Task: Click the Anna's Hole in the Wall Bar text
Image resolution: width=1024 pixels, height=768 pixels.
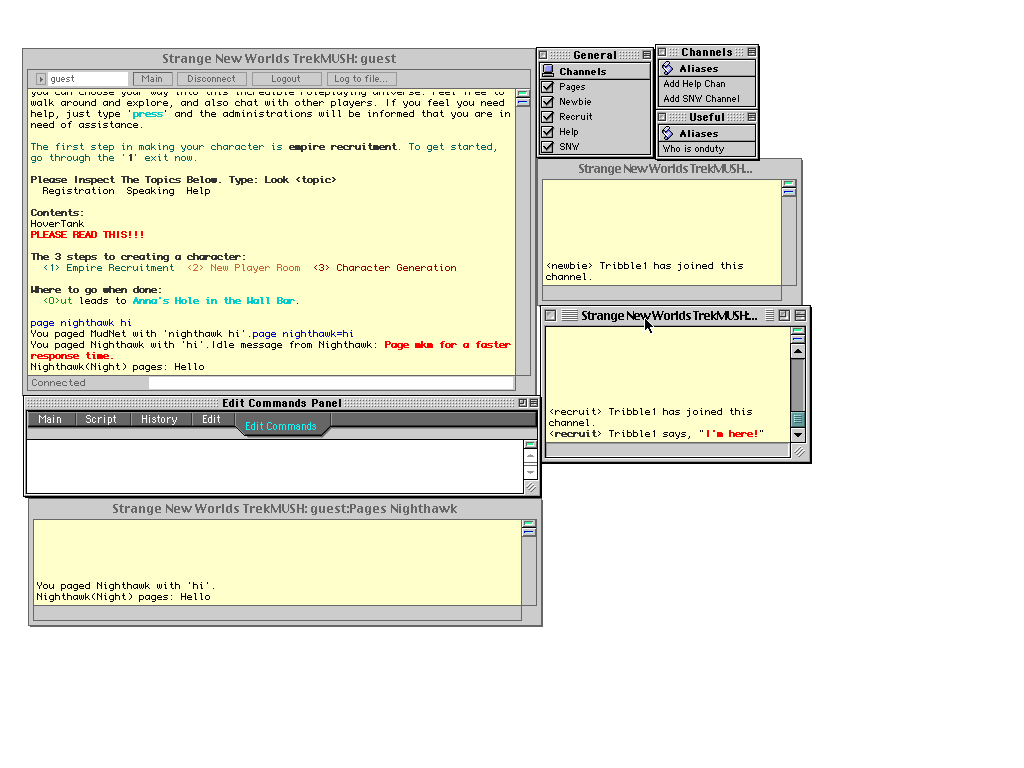Action: 214,300
